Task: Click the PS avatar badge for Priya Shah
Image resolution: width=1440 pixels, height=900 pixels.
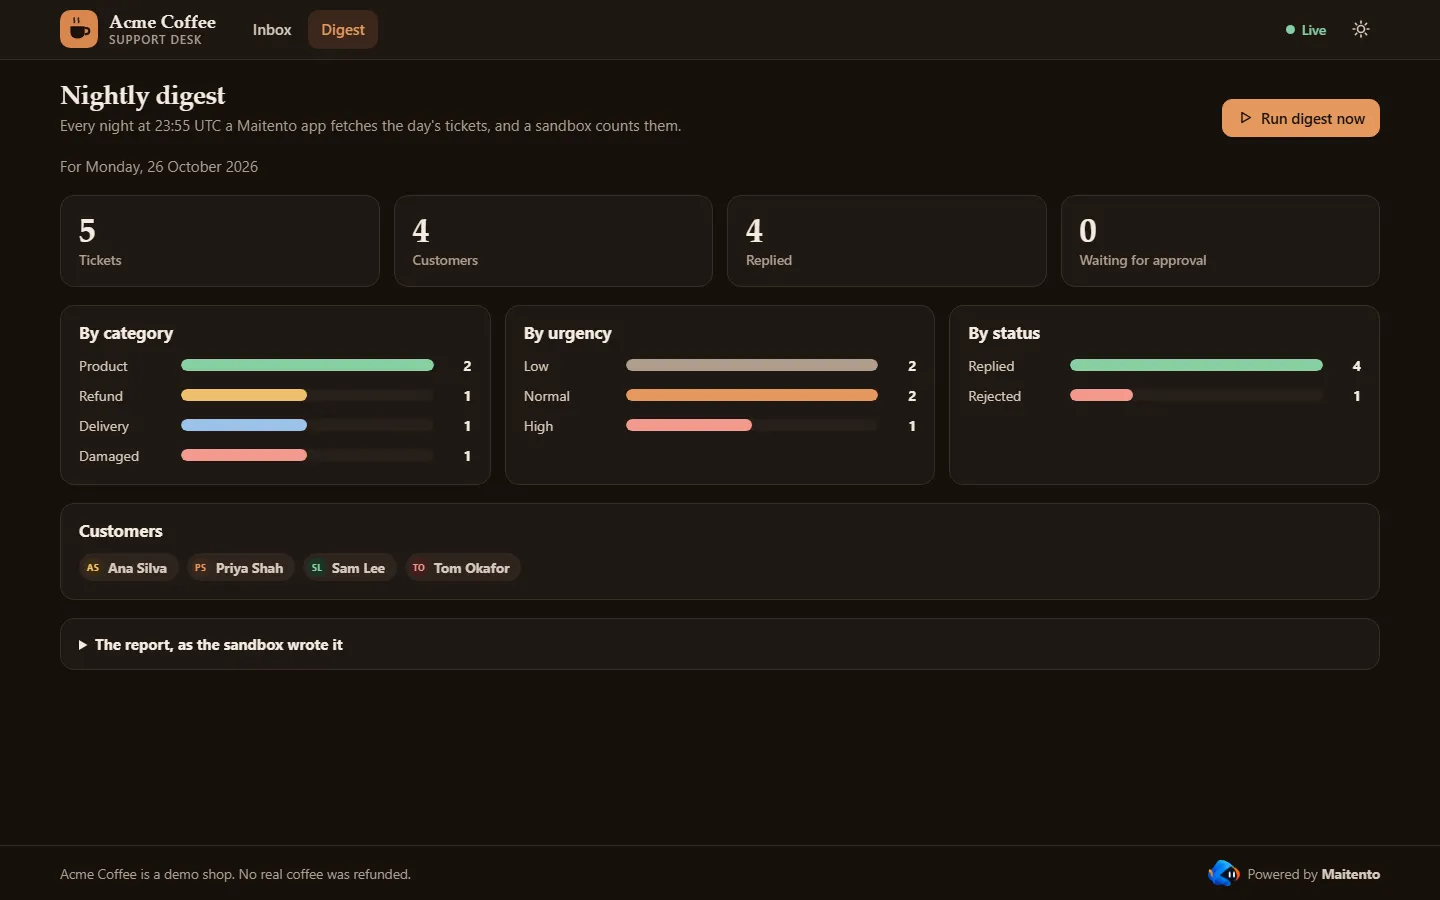Action: (200, 568)
